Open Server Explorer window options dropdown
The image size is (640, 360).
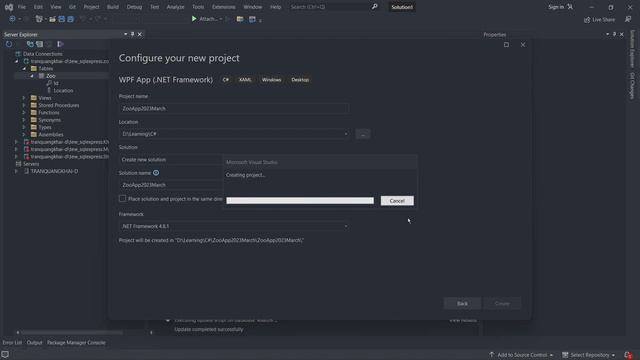click(x=125, y=34)
